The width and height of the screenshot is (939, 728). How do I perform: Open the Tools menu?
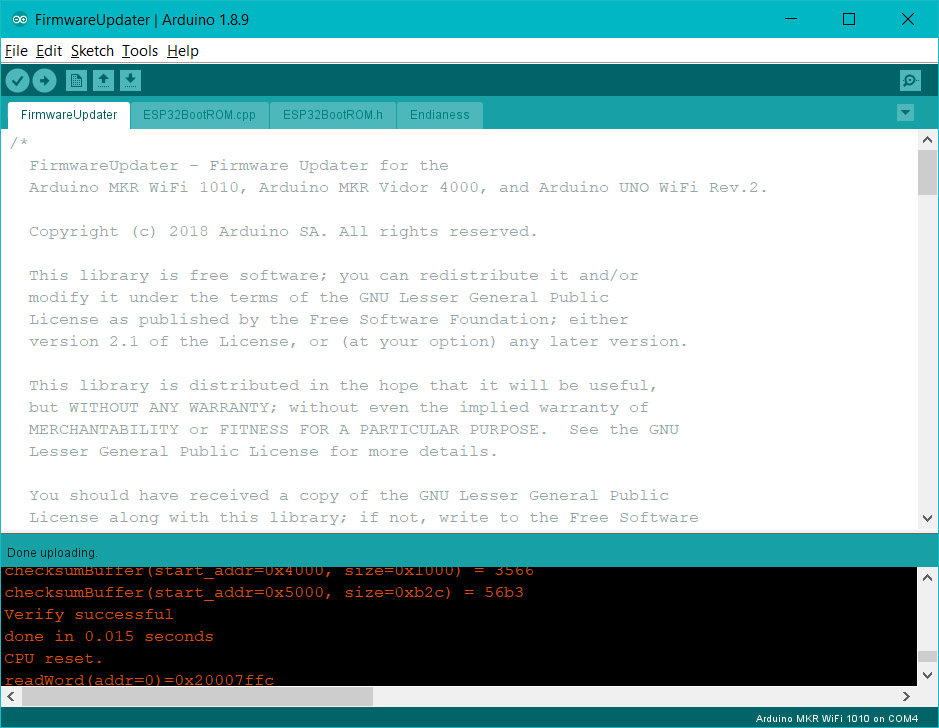pos(140,51)
